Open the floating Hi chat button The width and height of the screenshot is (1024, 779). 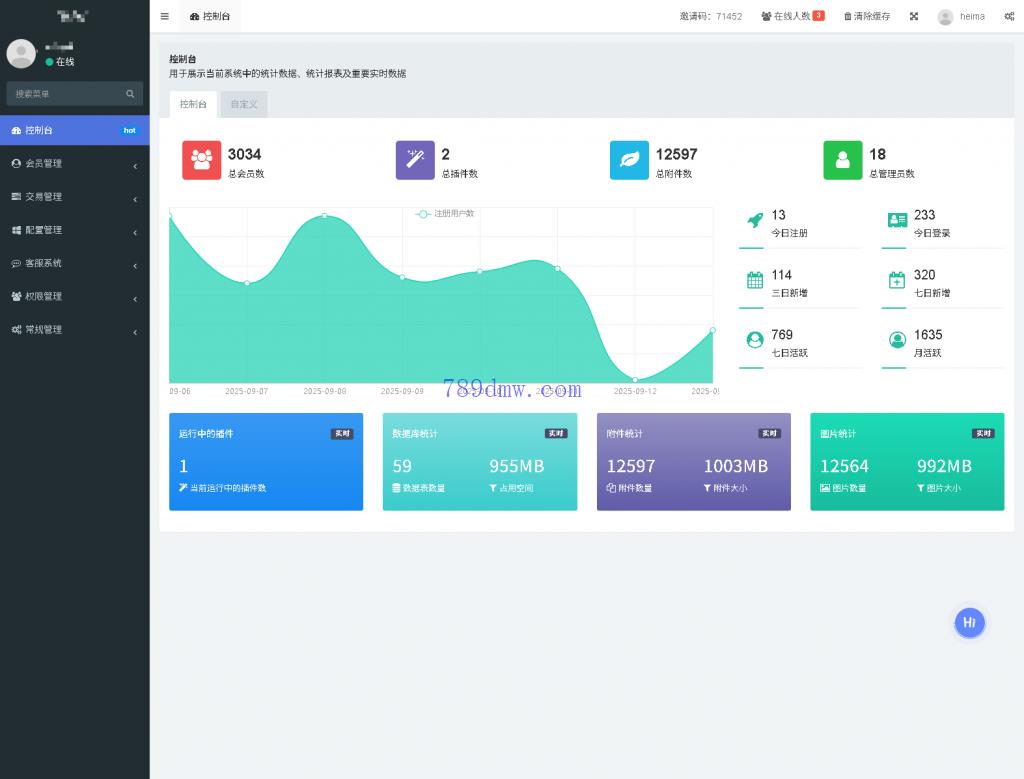969,622
